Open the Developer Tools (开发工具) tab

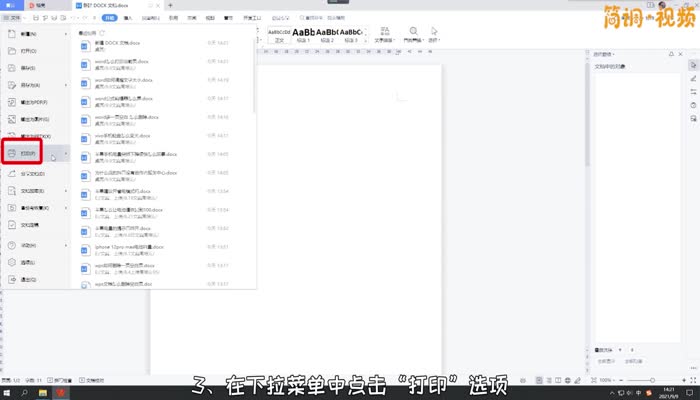point(252,18)
